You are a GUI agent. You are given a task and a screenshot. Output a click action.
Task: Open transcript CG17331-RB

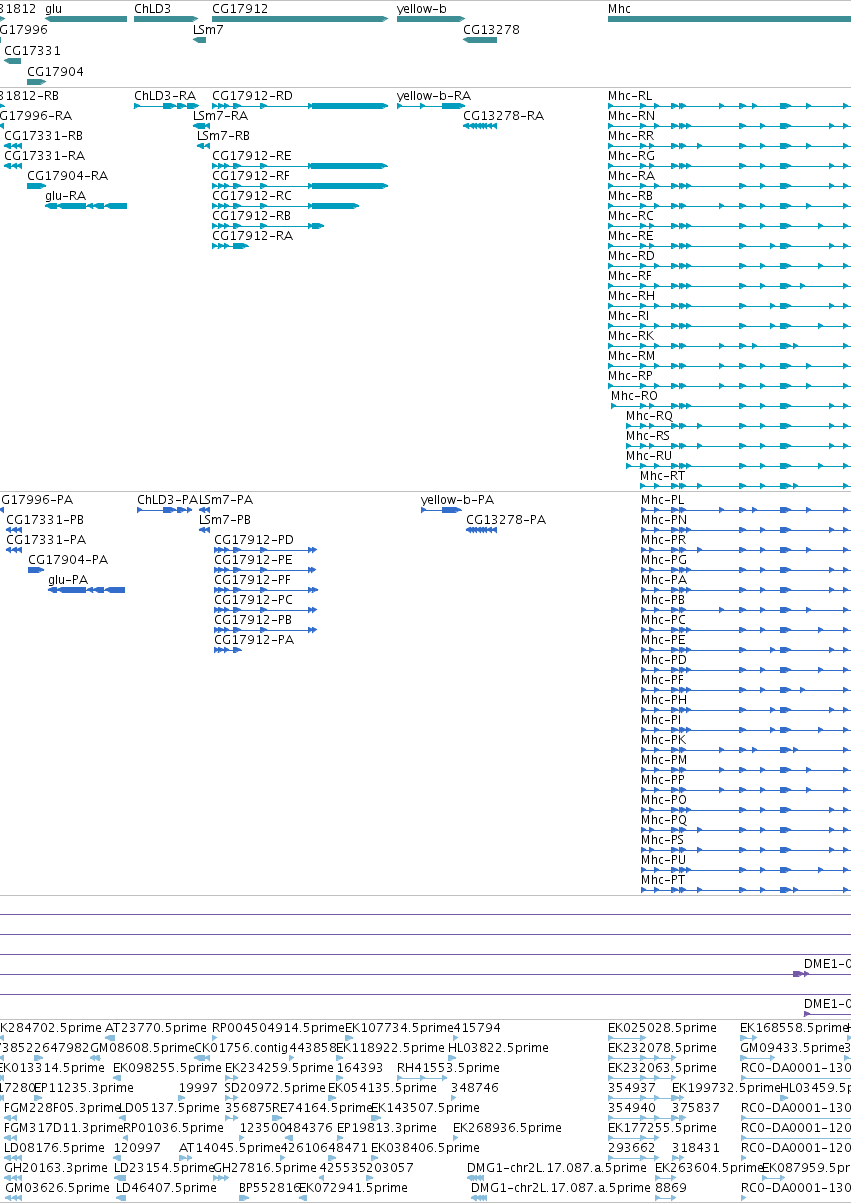[44, 136]
